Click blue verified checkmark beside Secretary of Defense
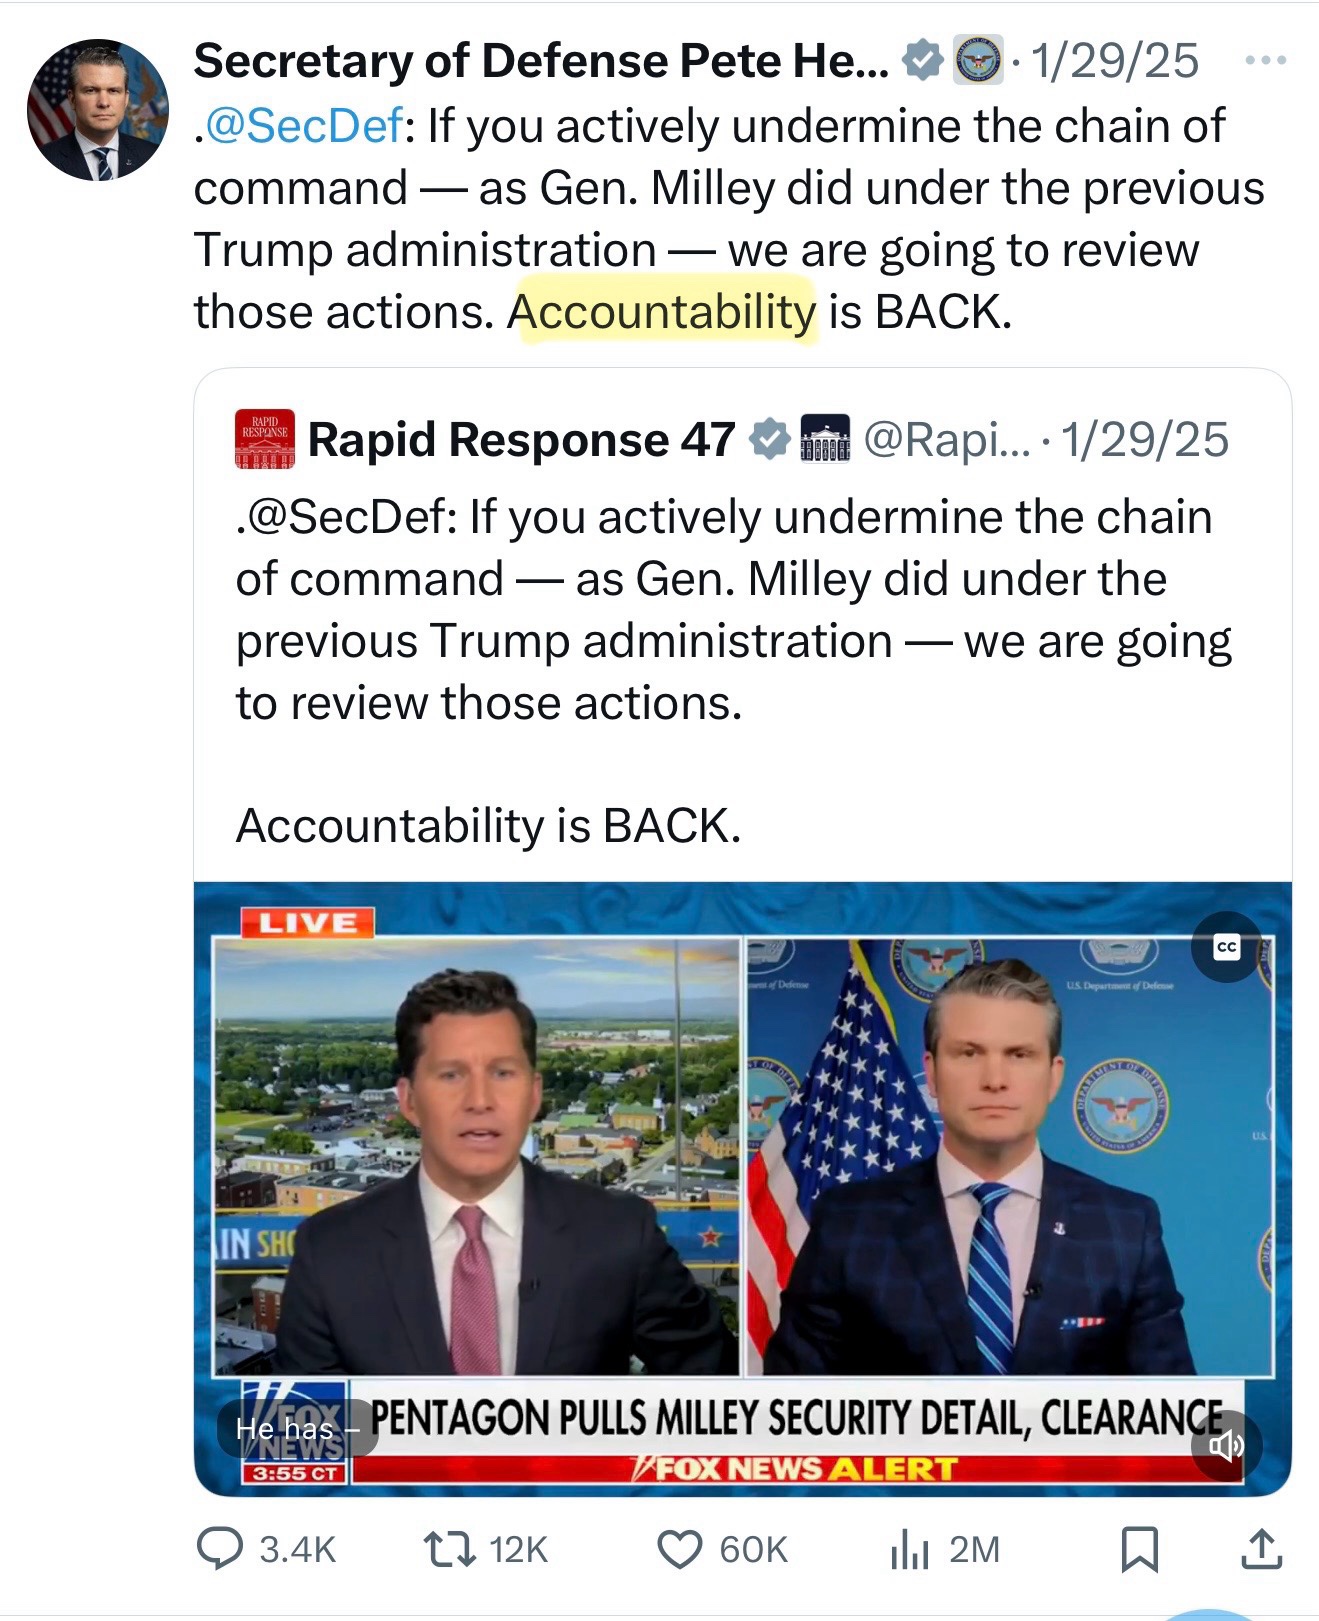The width and height of the screenshot is (1319, 1621). click(922, 61)
